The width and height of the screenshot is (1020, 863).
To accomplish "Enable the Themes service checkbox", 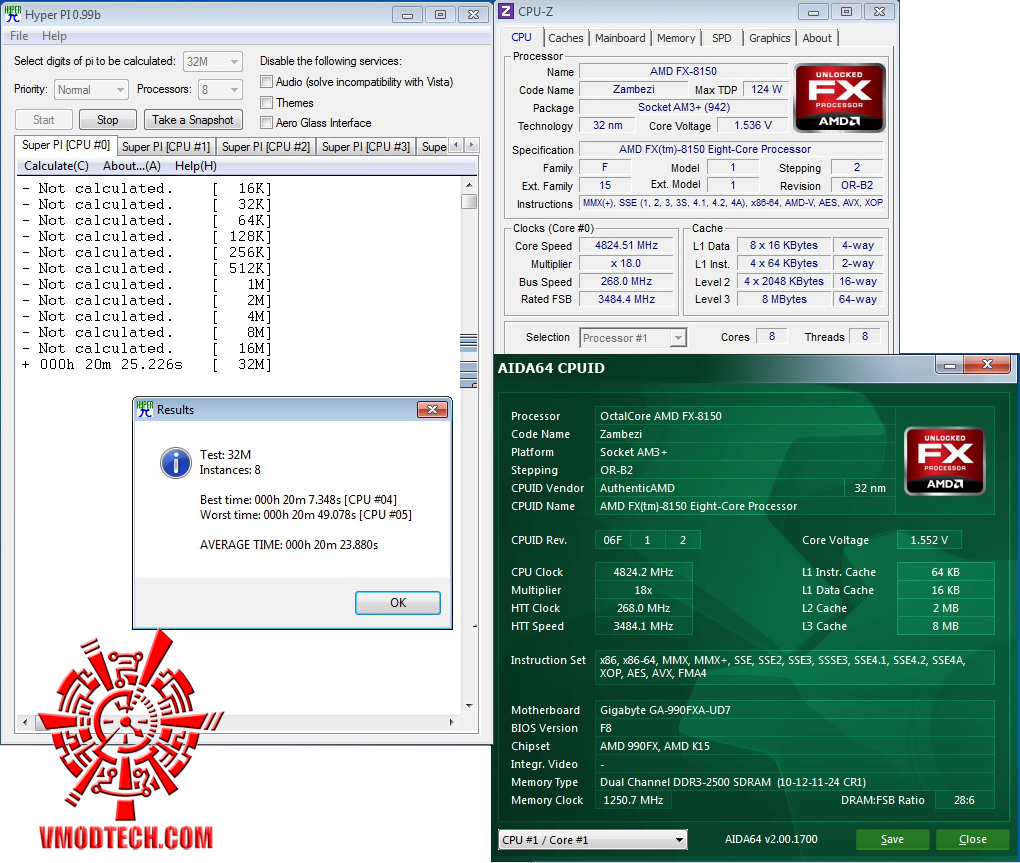I will (266, 103).
